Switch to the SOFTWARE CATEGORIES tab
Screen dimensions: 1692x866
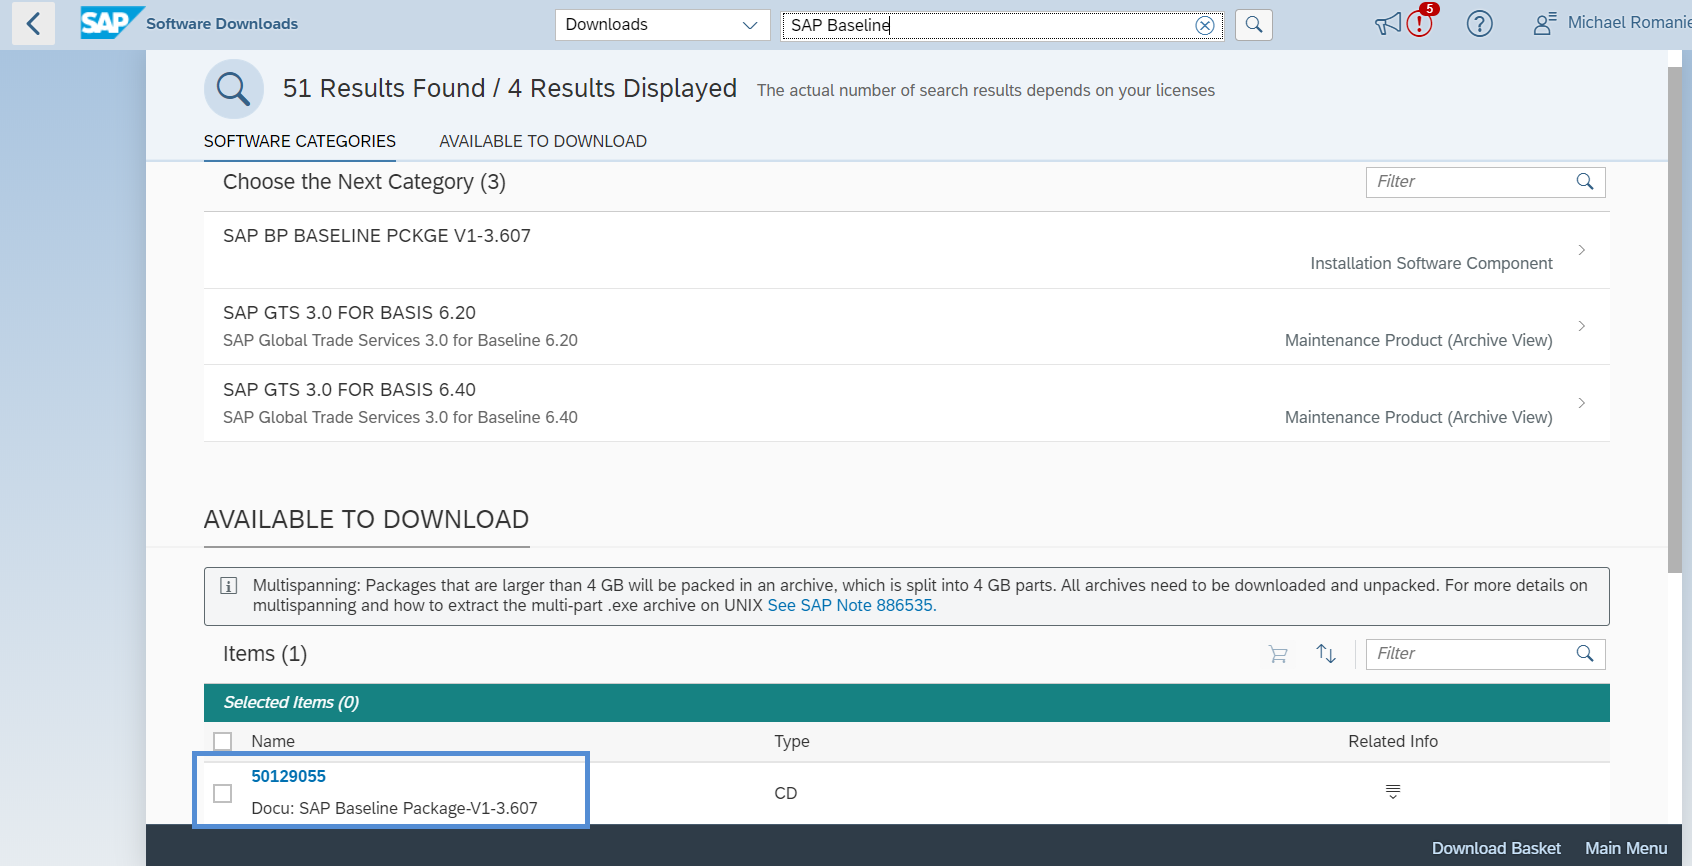(300, 141)
